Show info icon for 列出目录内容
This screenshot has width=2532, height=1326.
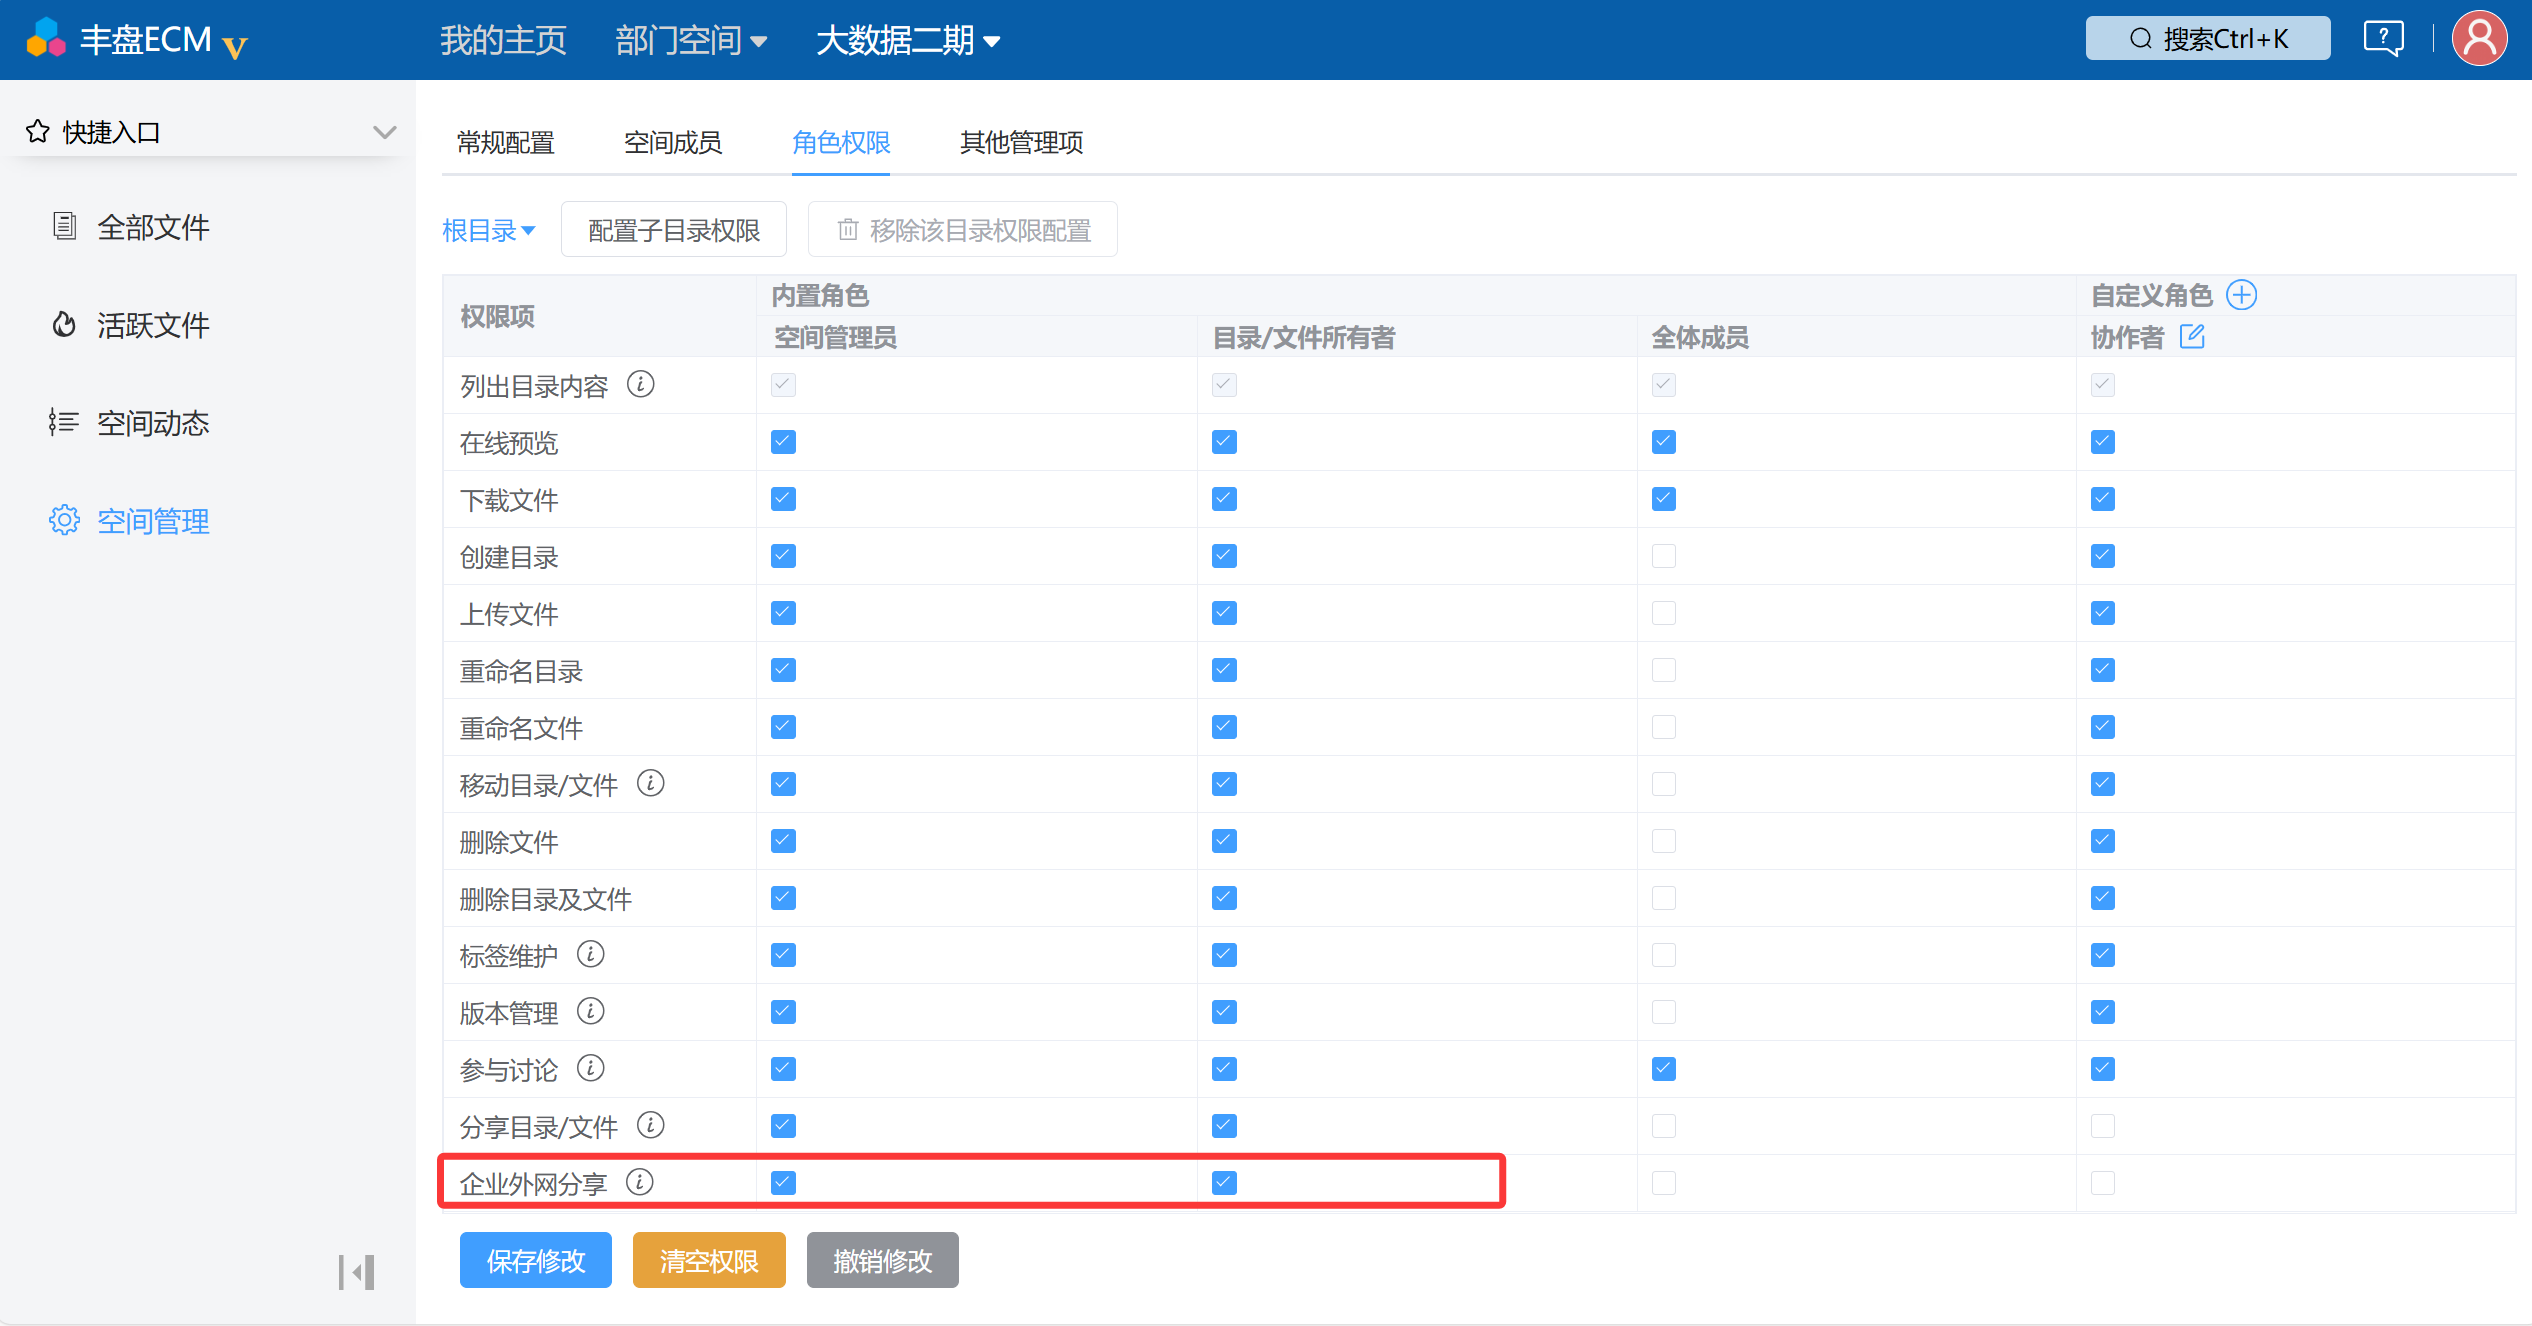pyautogui.click(x=641, y=384)
